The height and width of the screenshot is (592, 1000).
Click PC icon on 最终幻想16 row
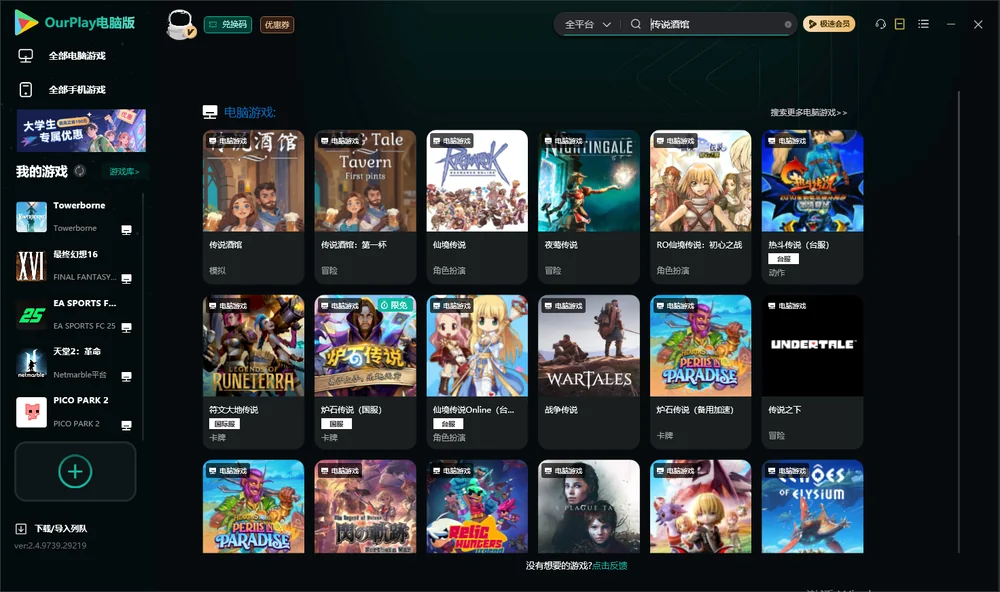126,279
